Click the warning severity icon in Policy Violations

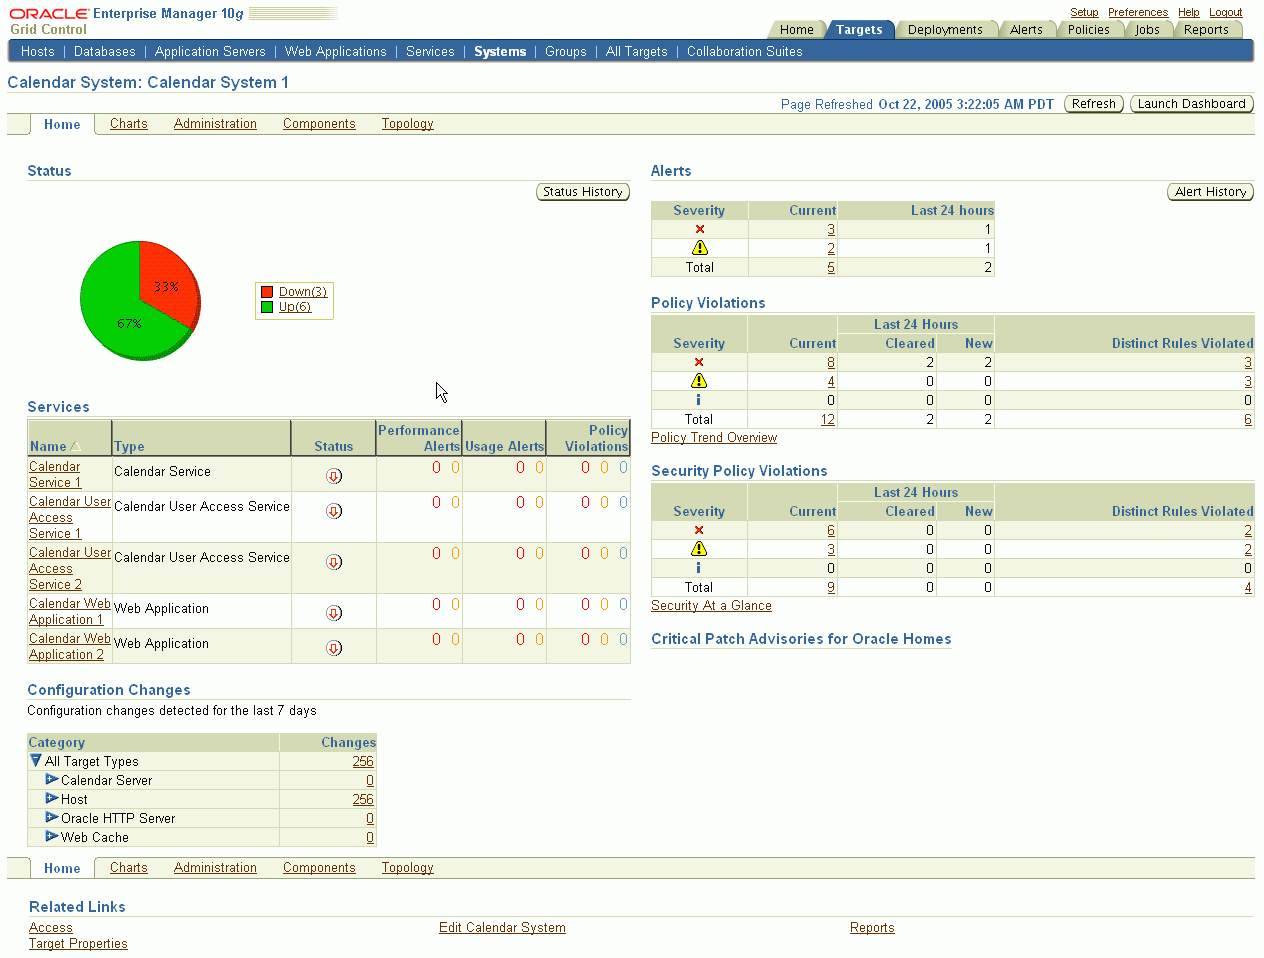click(x=699, y=380)
